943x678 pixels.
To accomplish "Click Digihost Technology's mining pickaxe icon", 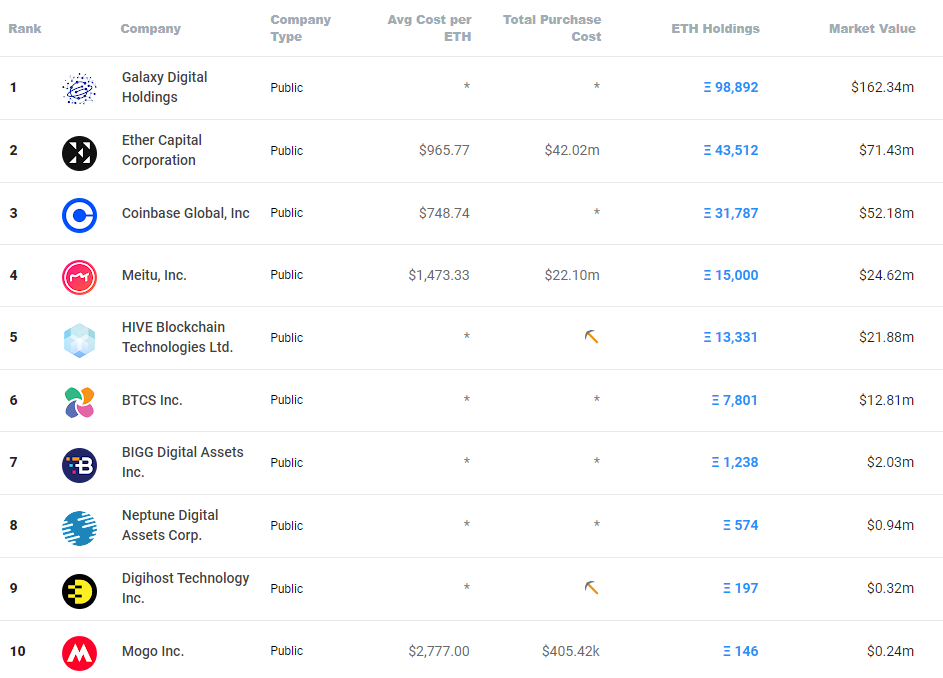I will (x=592, y=588).
